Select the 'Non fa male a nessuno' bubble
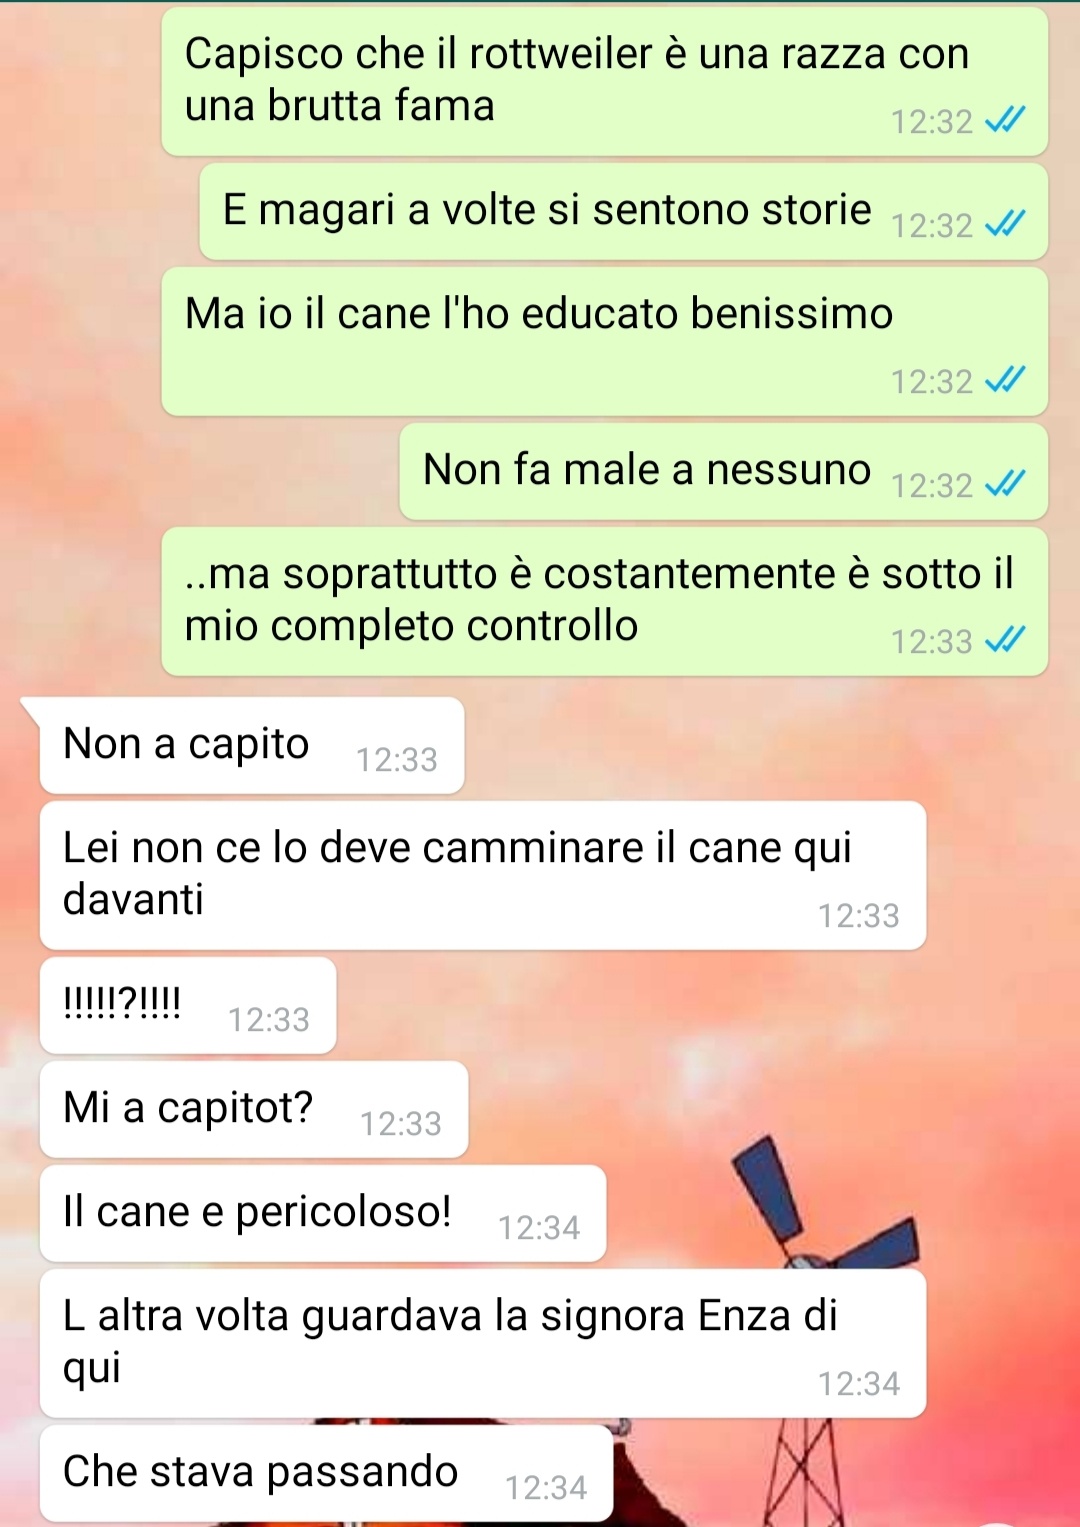Screen dimensions: 1080x1527 click(x=724, y=472)
